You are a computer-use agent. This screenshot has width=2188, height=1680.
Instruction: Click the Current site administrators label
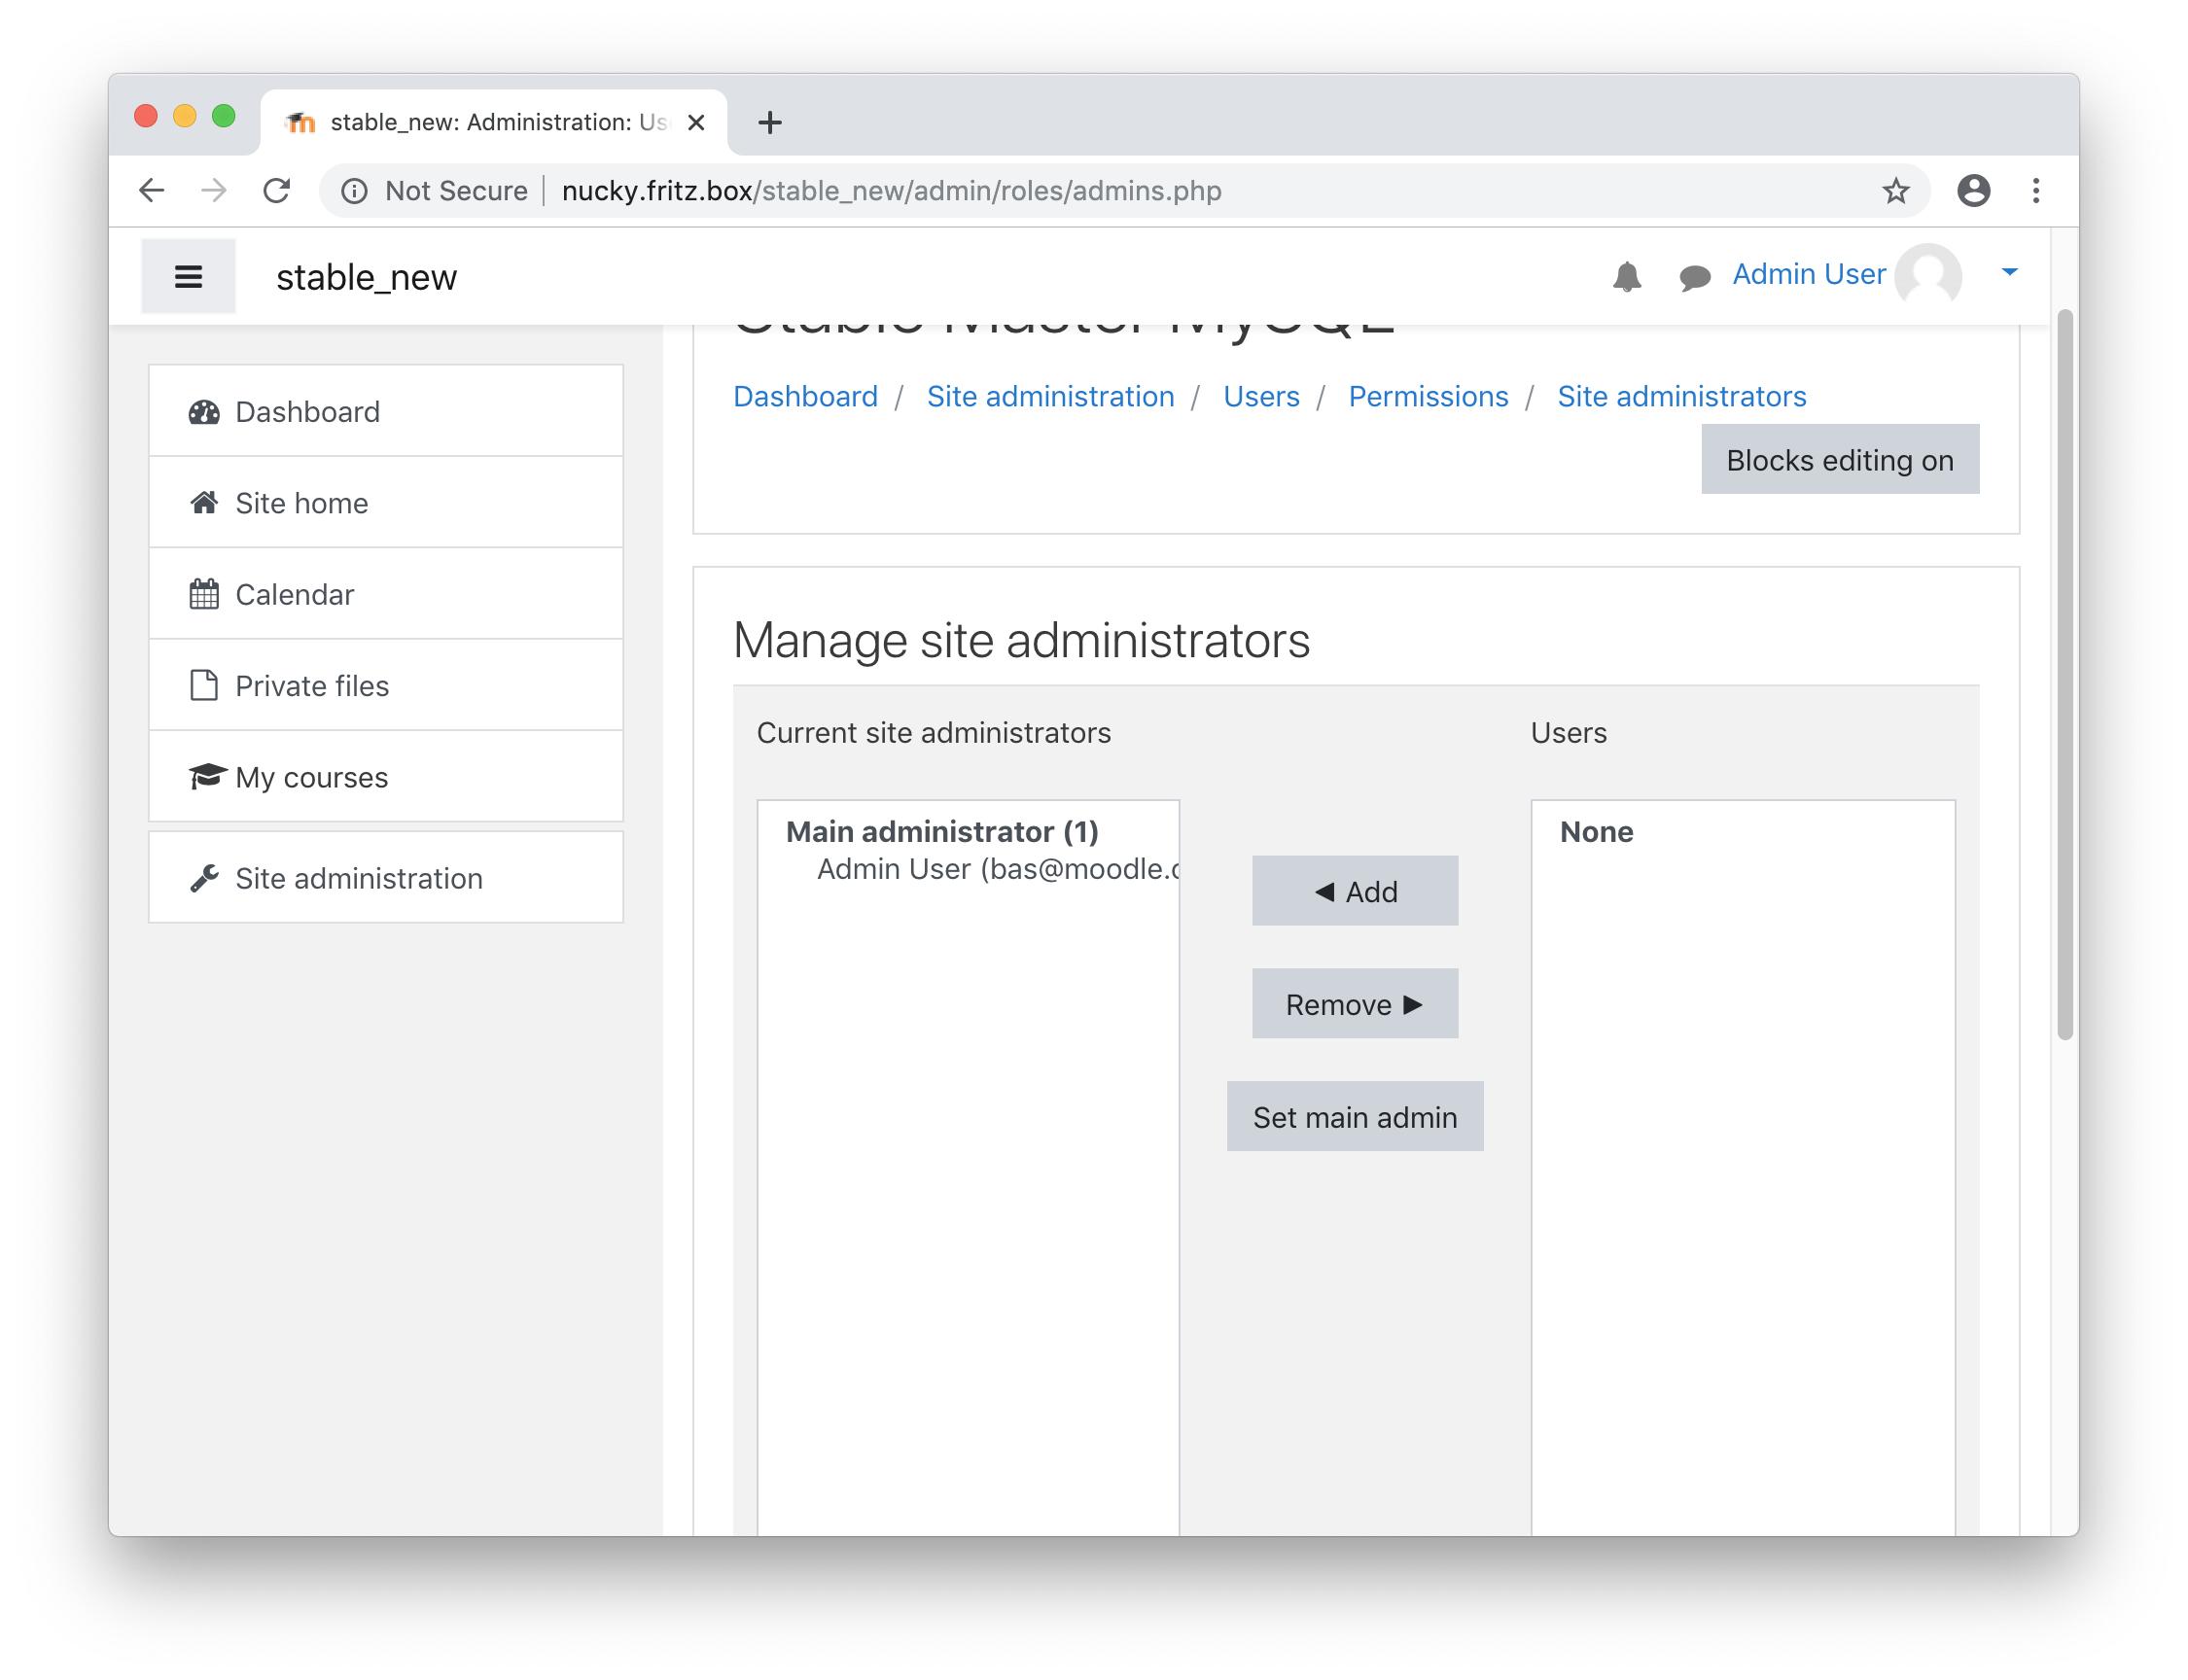coord(933,733)
